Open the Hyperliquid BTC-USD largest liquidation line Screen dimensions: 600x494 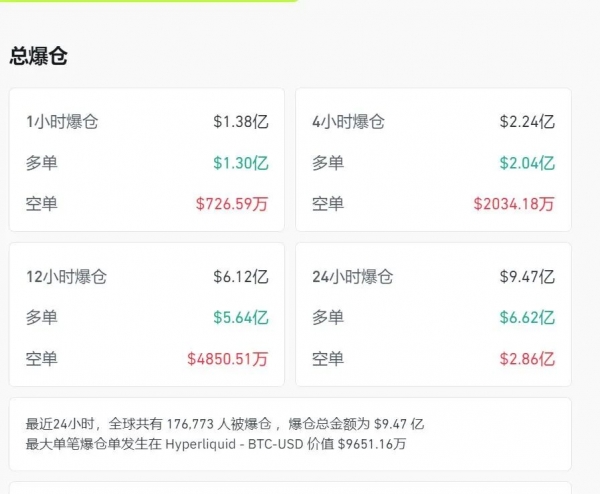(216, 444)
